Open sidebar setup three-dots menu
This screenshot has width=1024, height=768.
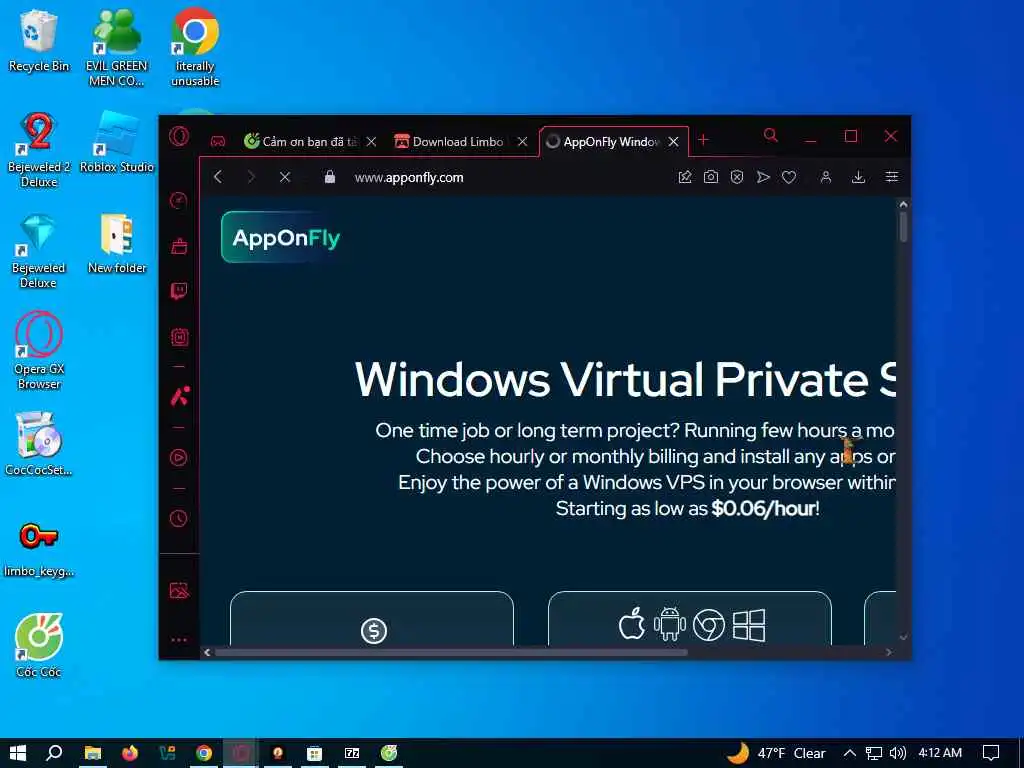(179, 640)
